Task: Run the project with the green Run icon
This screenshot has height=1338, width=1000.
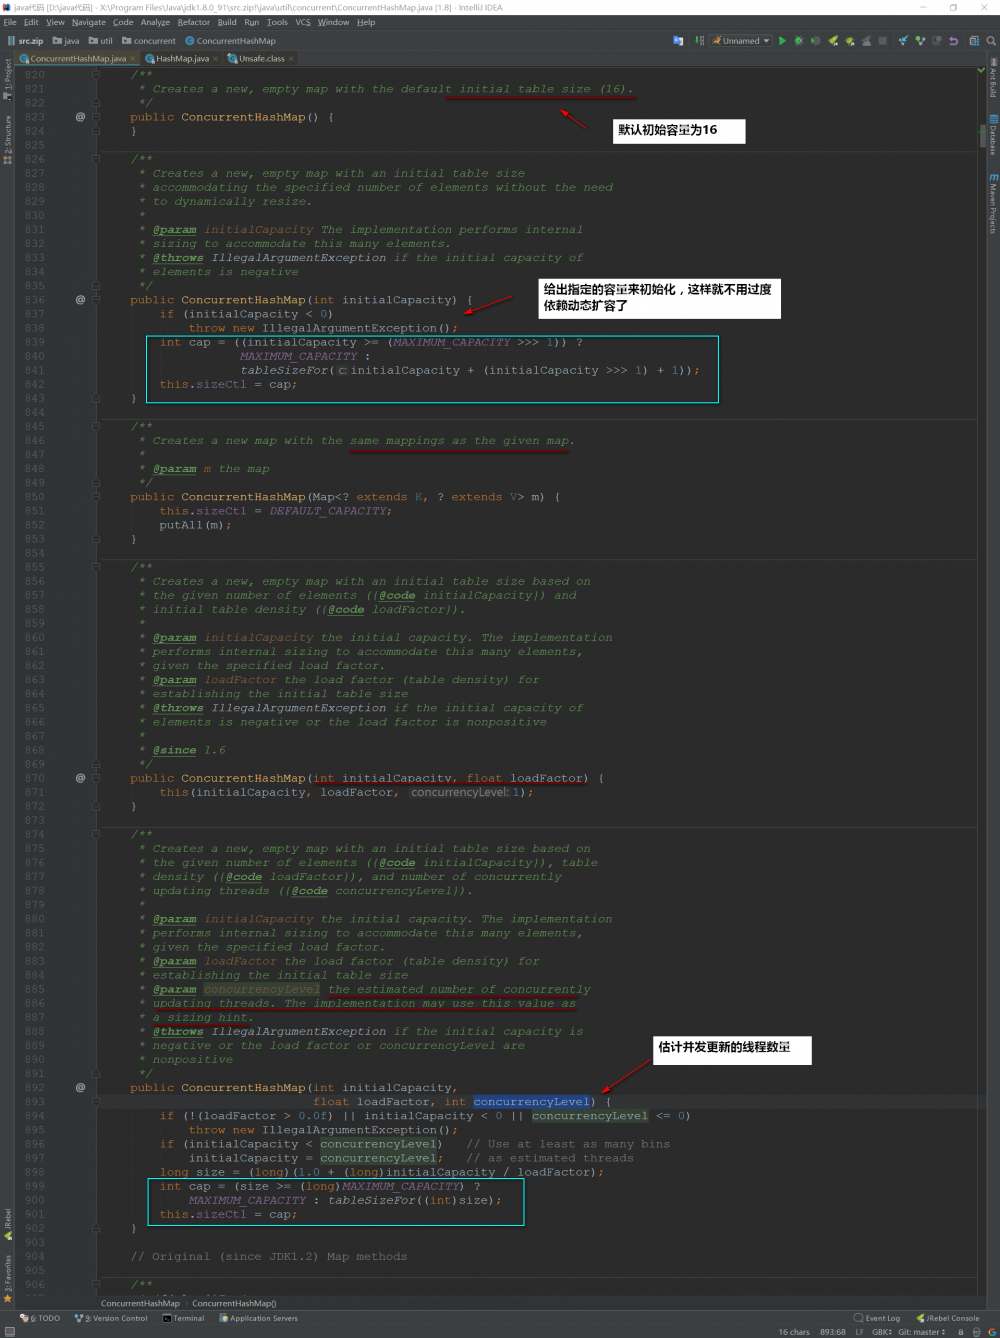Action: (x=782, y=41)
